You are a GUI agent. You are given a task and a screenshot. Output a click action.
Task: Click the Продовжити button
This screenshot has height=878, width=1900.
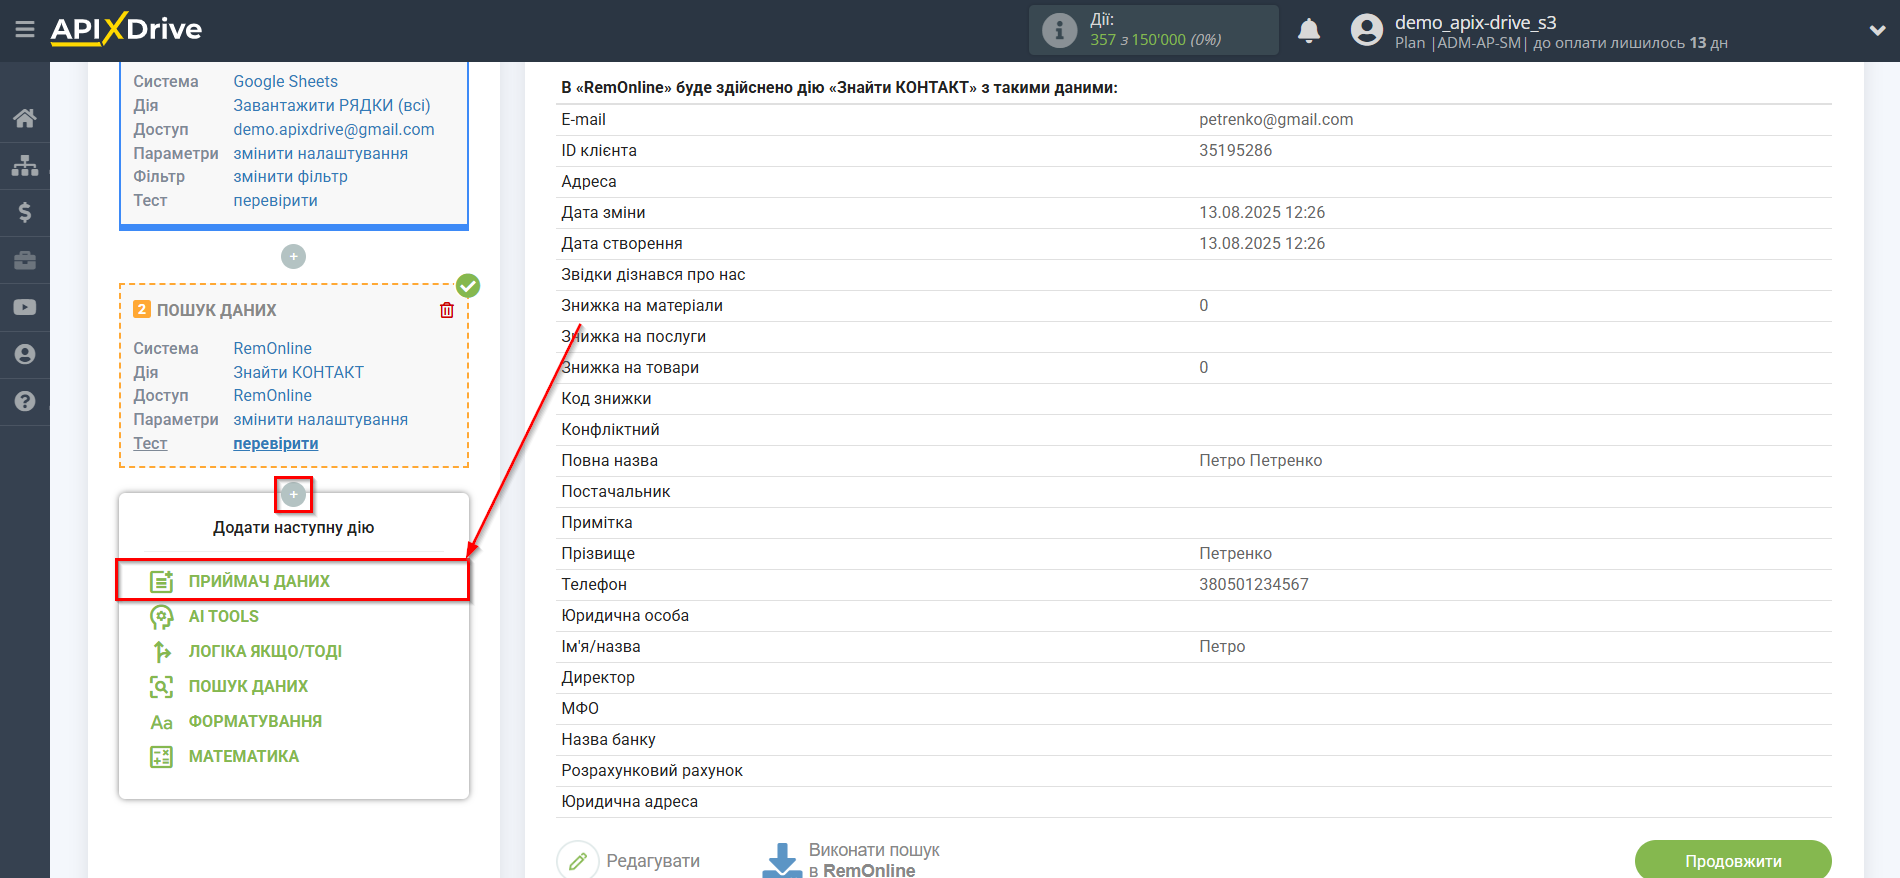1733,860
